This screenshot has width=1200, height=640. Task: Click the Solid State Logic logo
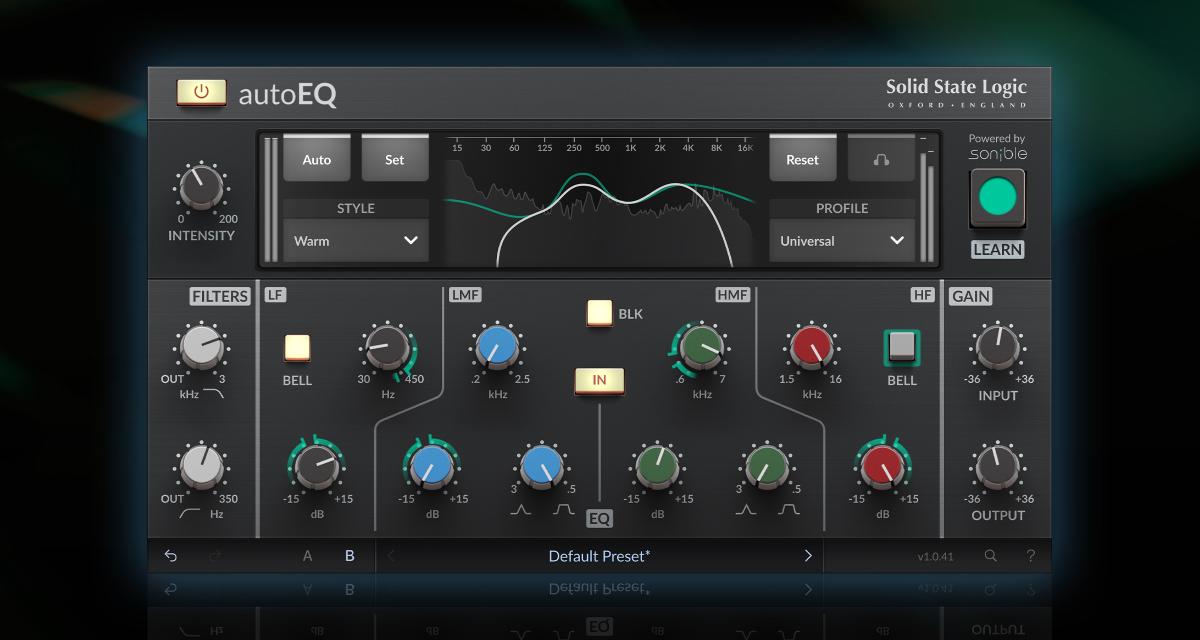[x=955, y=92]
